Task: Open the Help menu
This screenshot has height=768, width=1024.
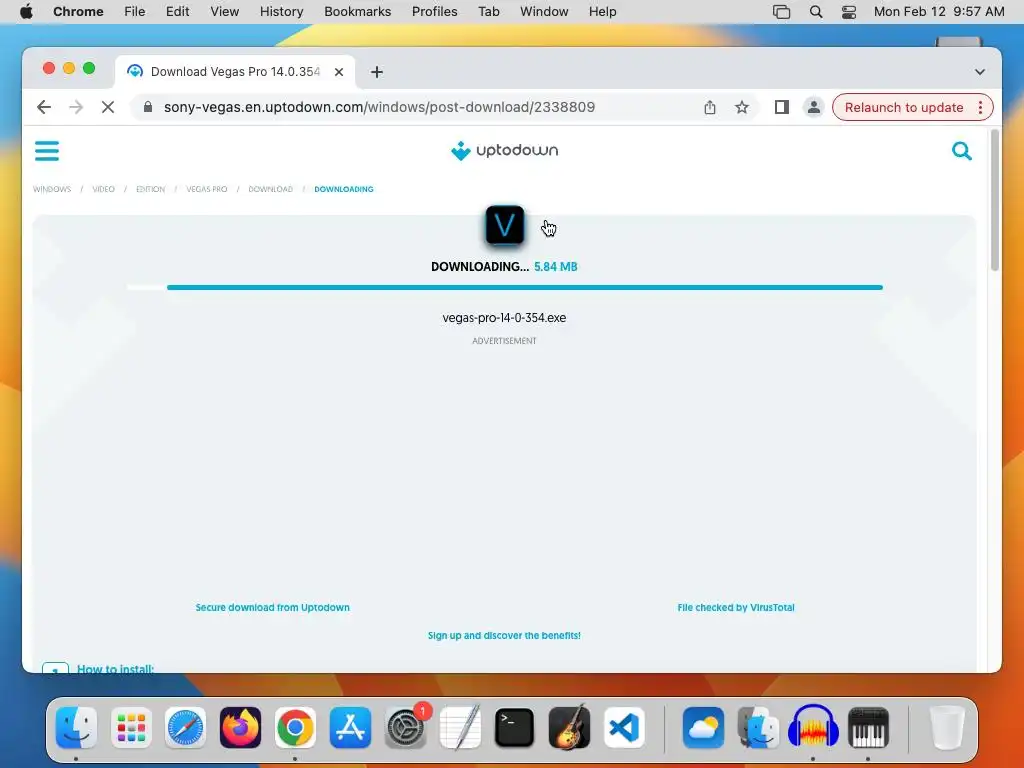Action: (x=602, y=12)
